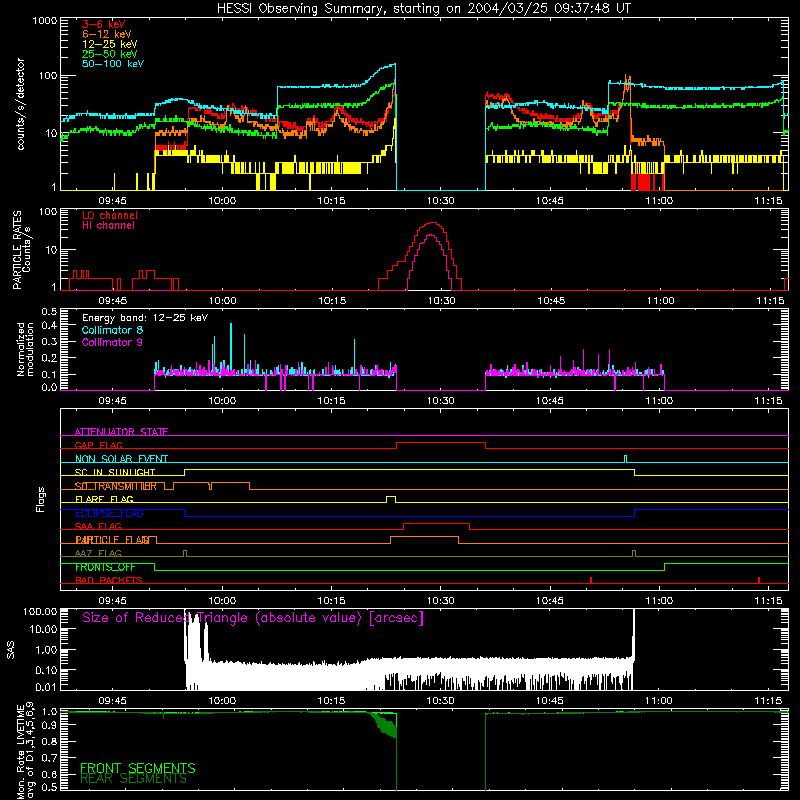Screen dimensions: 800x800
Task: Click the BAD PACKETS flag label
Action: (x=109, y=580)
